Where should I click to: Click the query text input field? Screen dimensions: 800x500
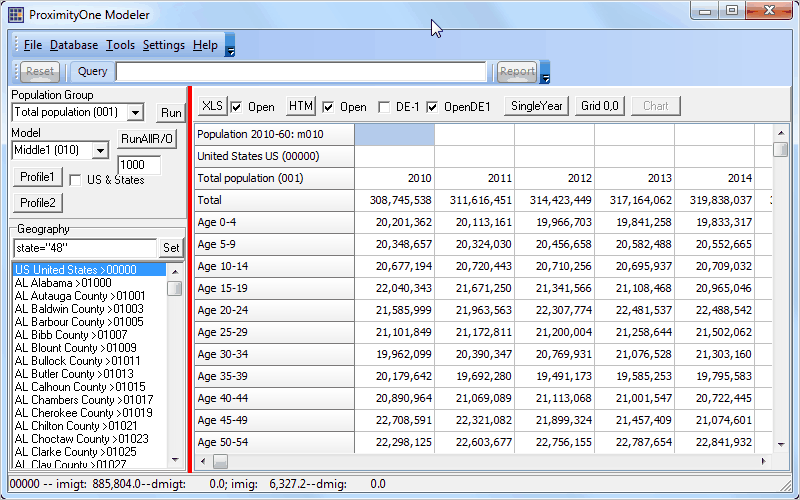point(301,71)
